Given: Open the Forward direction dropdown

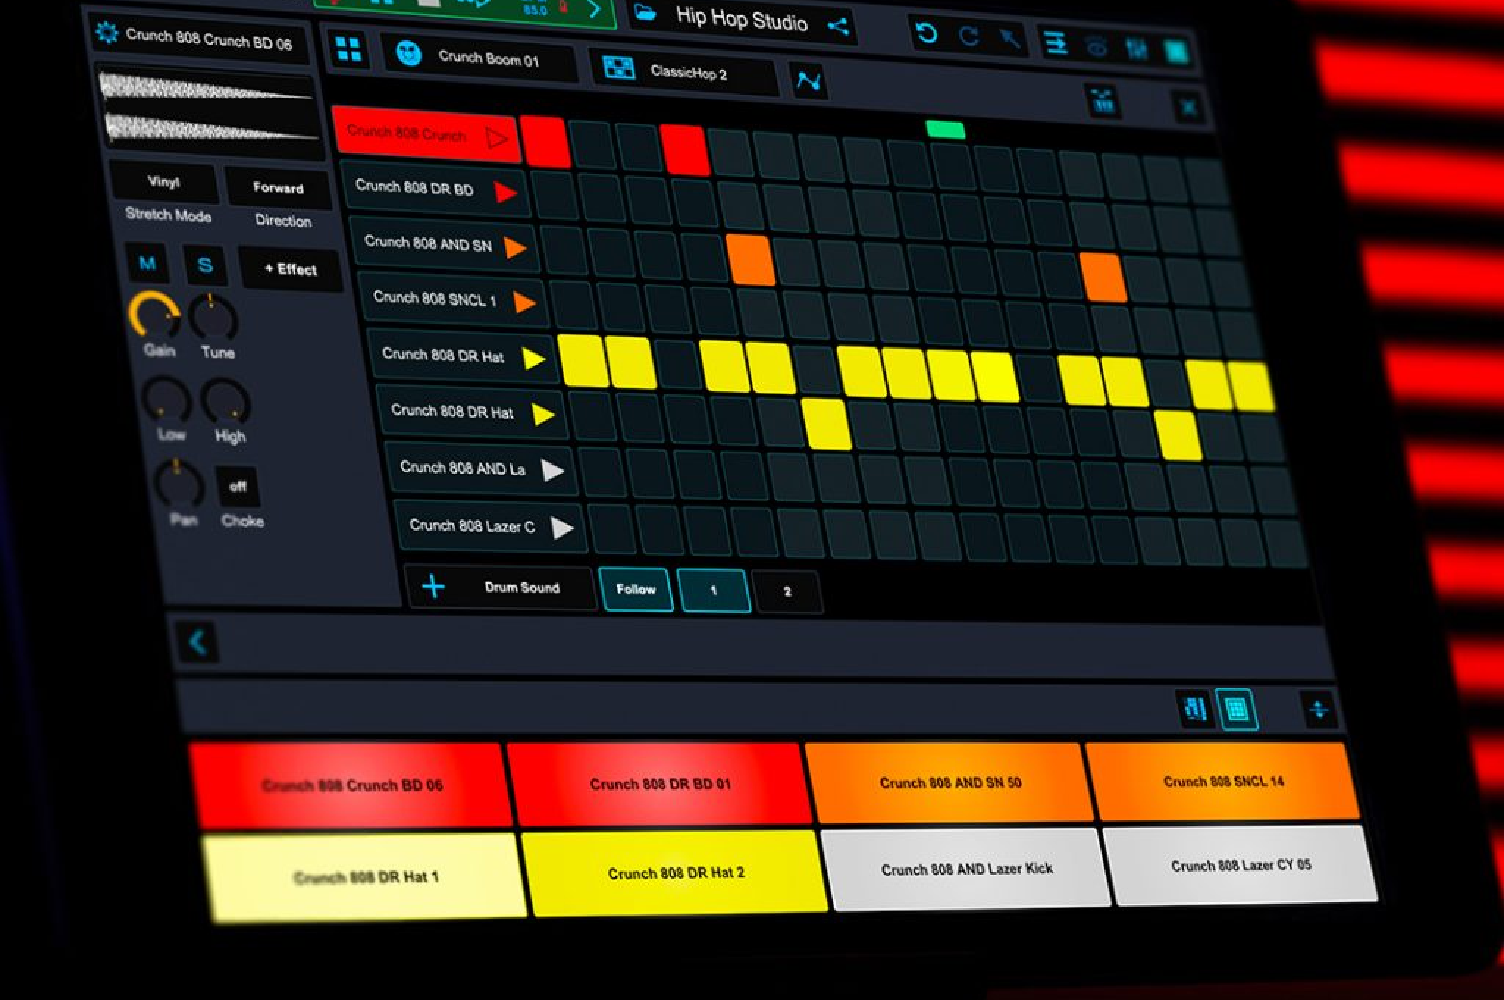Looking at the screenshot, I should click(x=278, y=188).
